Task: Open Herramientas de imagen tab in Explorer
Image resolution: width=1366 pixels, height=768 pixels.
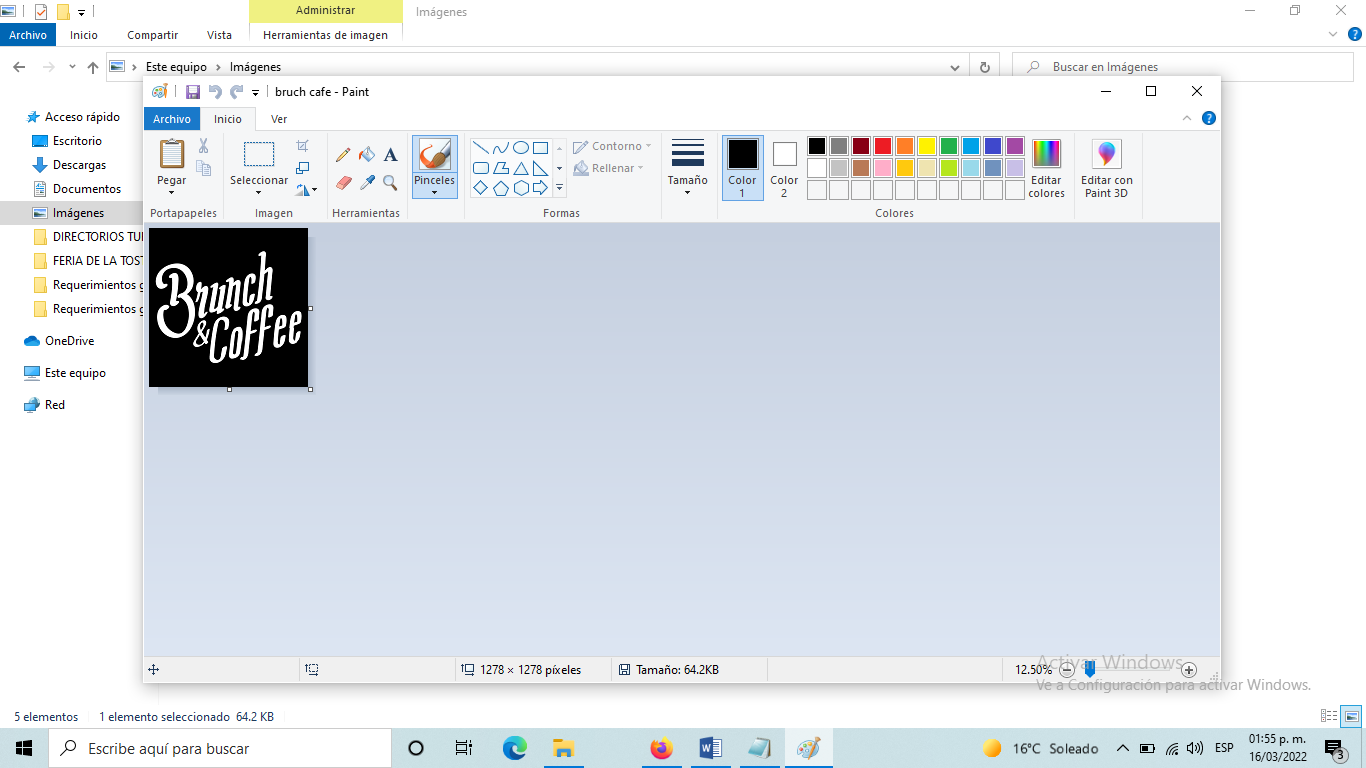Action: (x=325, y=35)
